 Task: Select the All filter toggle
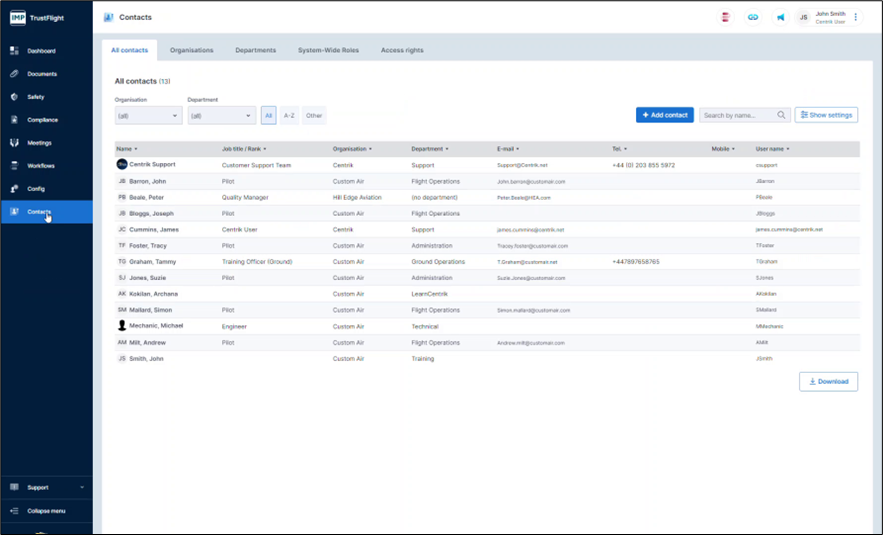[x=268, y=116]
